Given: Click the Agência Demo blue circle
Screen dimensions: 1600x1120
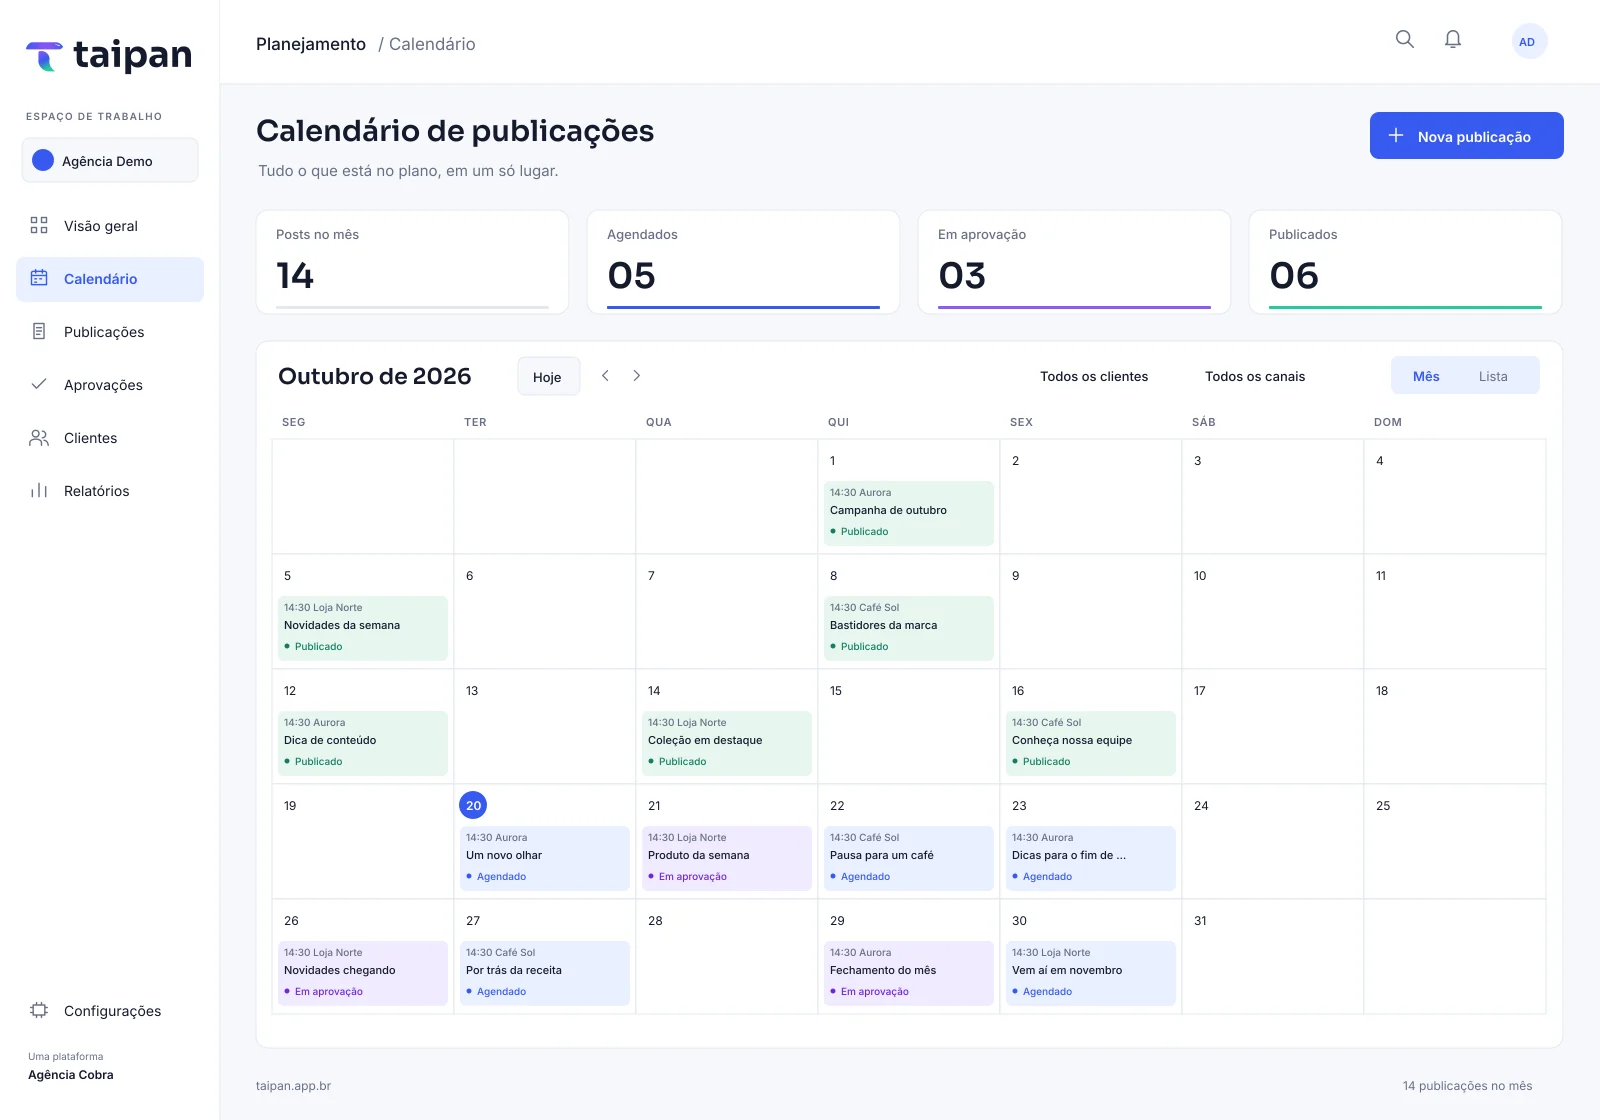Looking at the screenshot, I should 43,160.
